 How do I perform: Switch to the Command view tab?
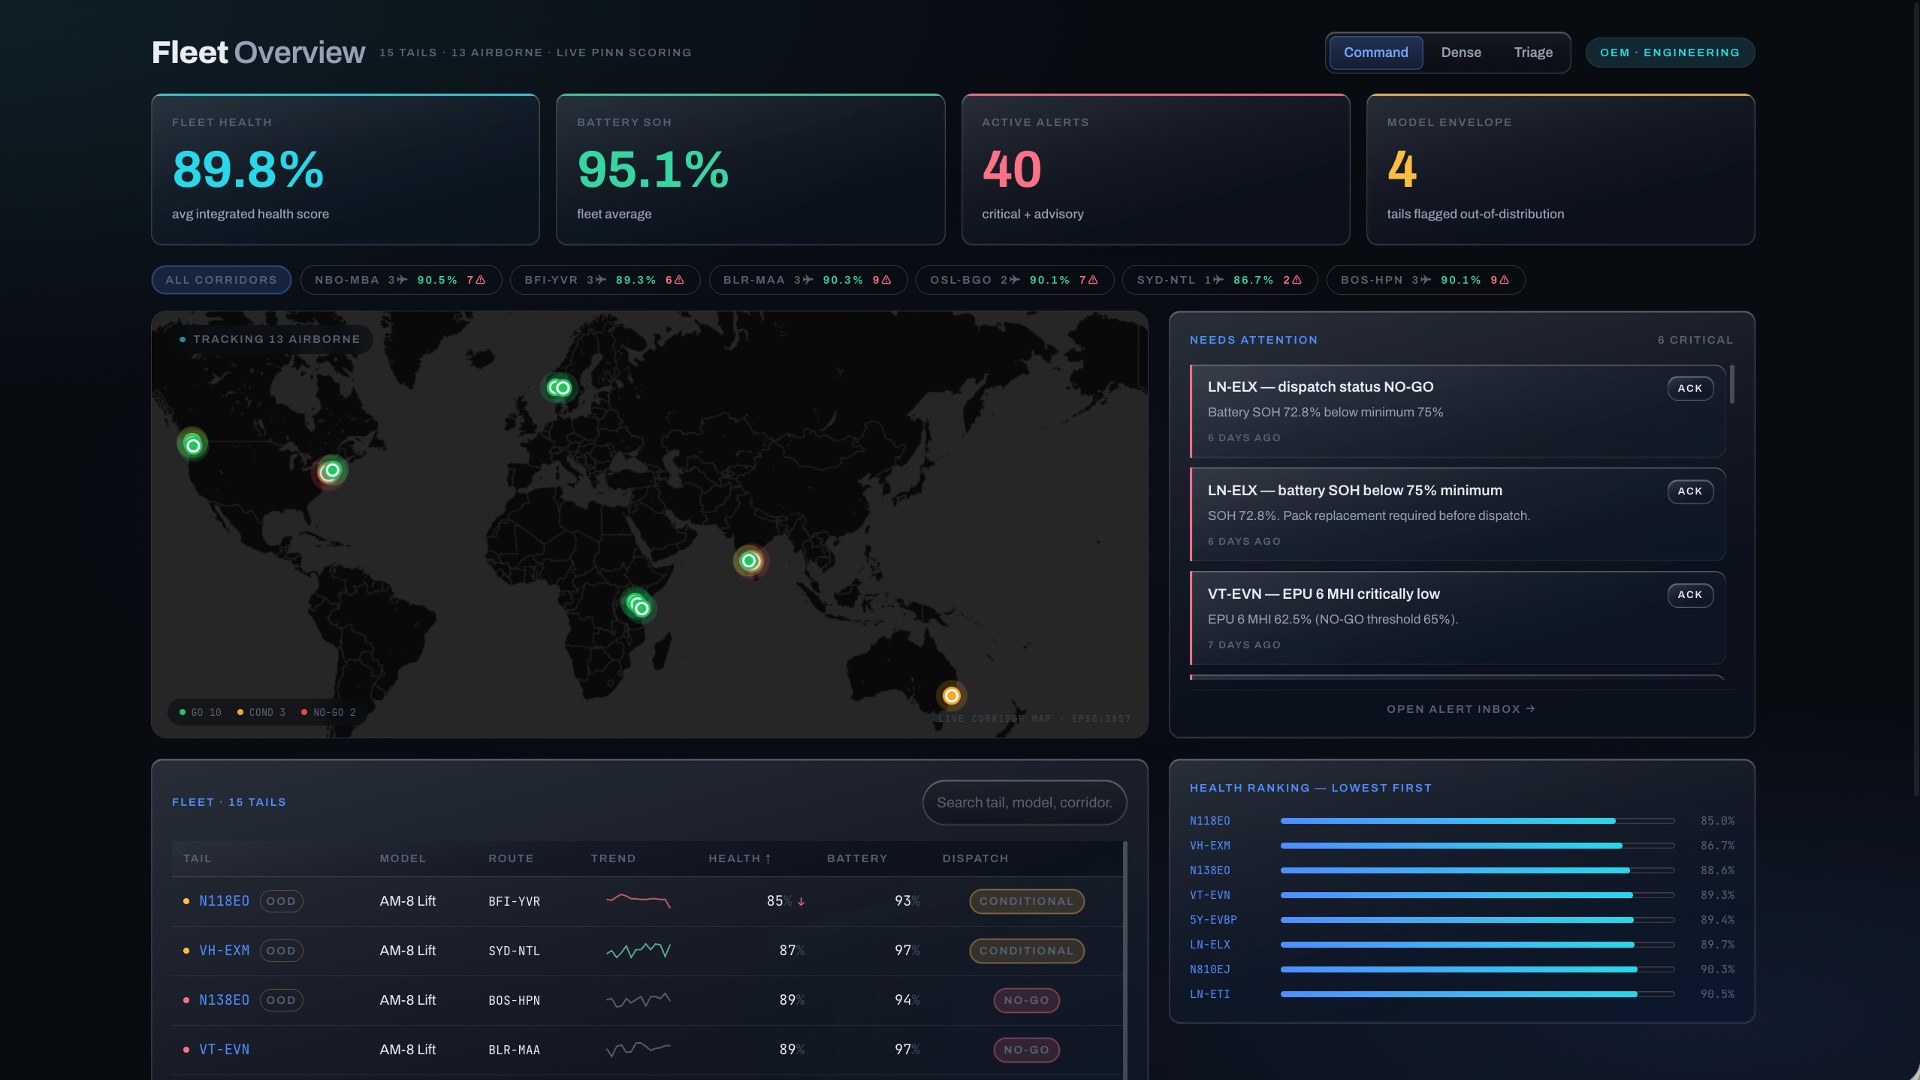[1375, 53]
